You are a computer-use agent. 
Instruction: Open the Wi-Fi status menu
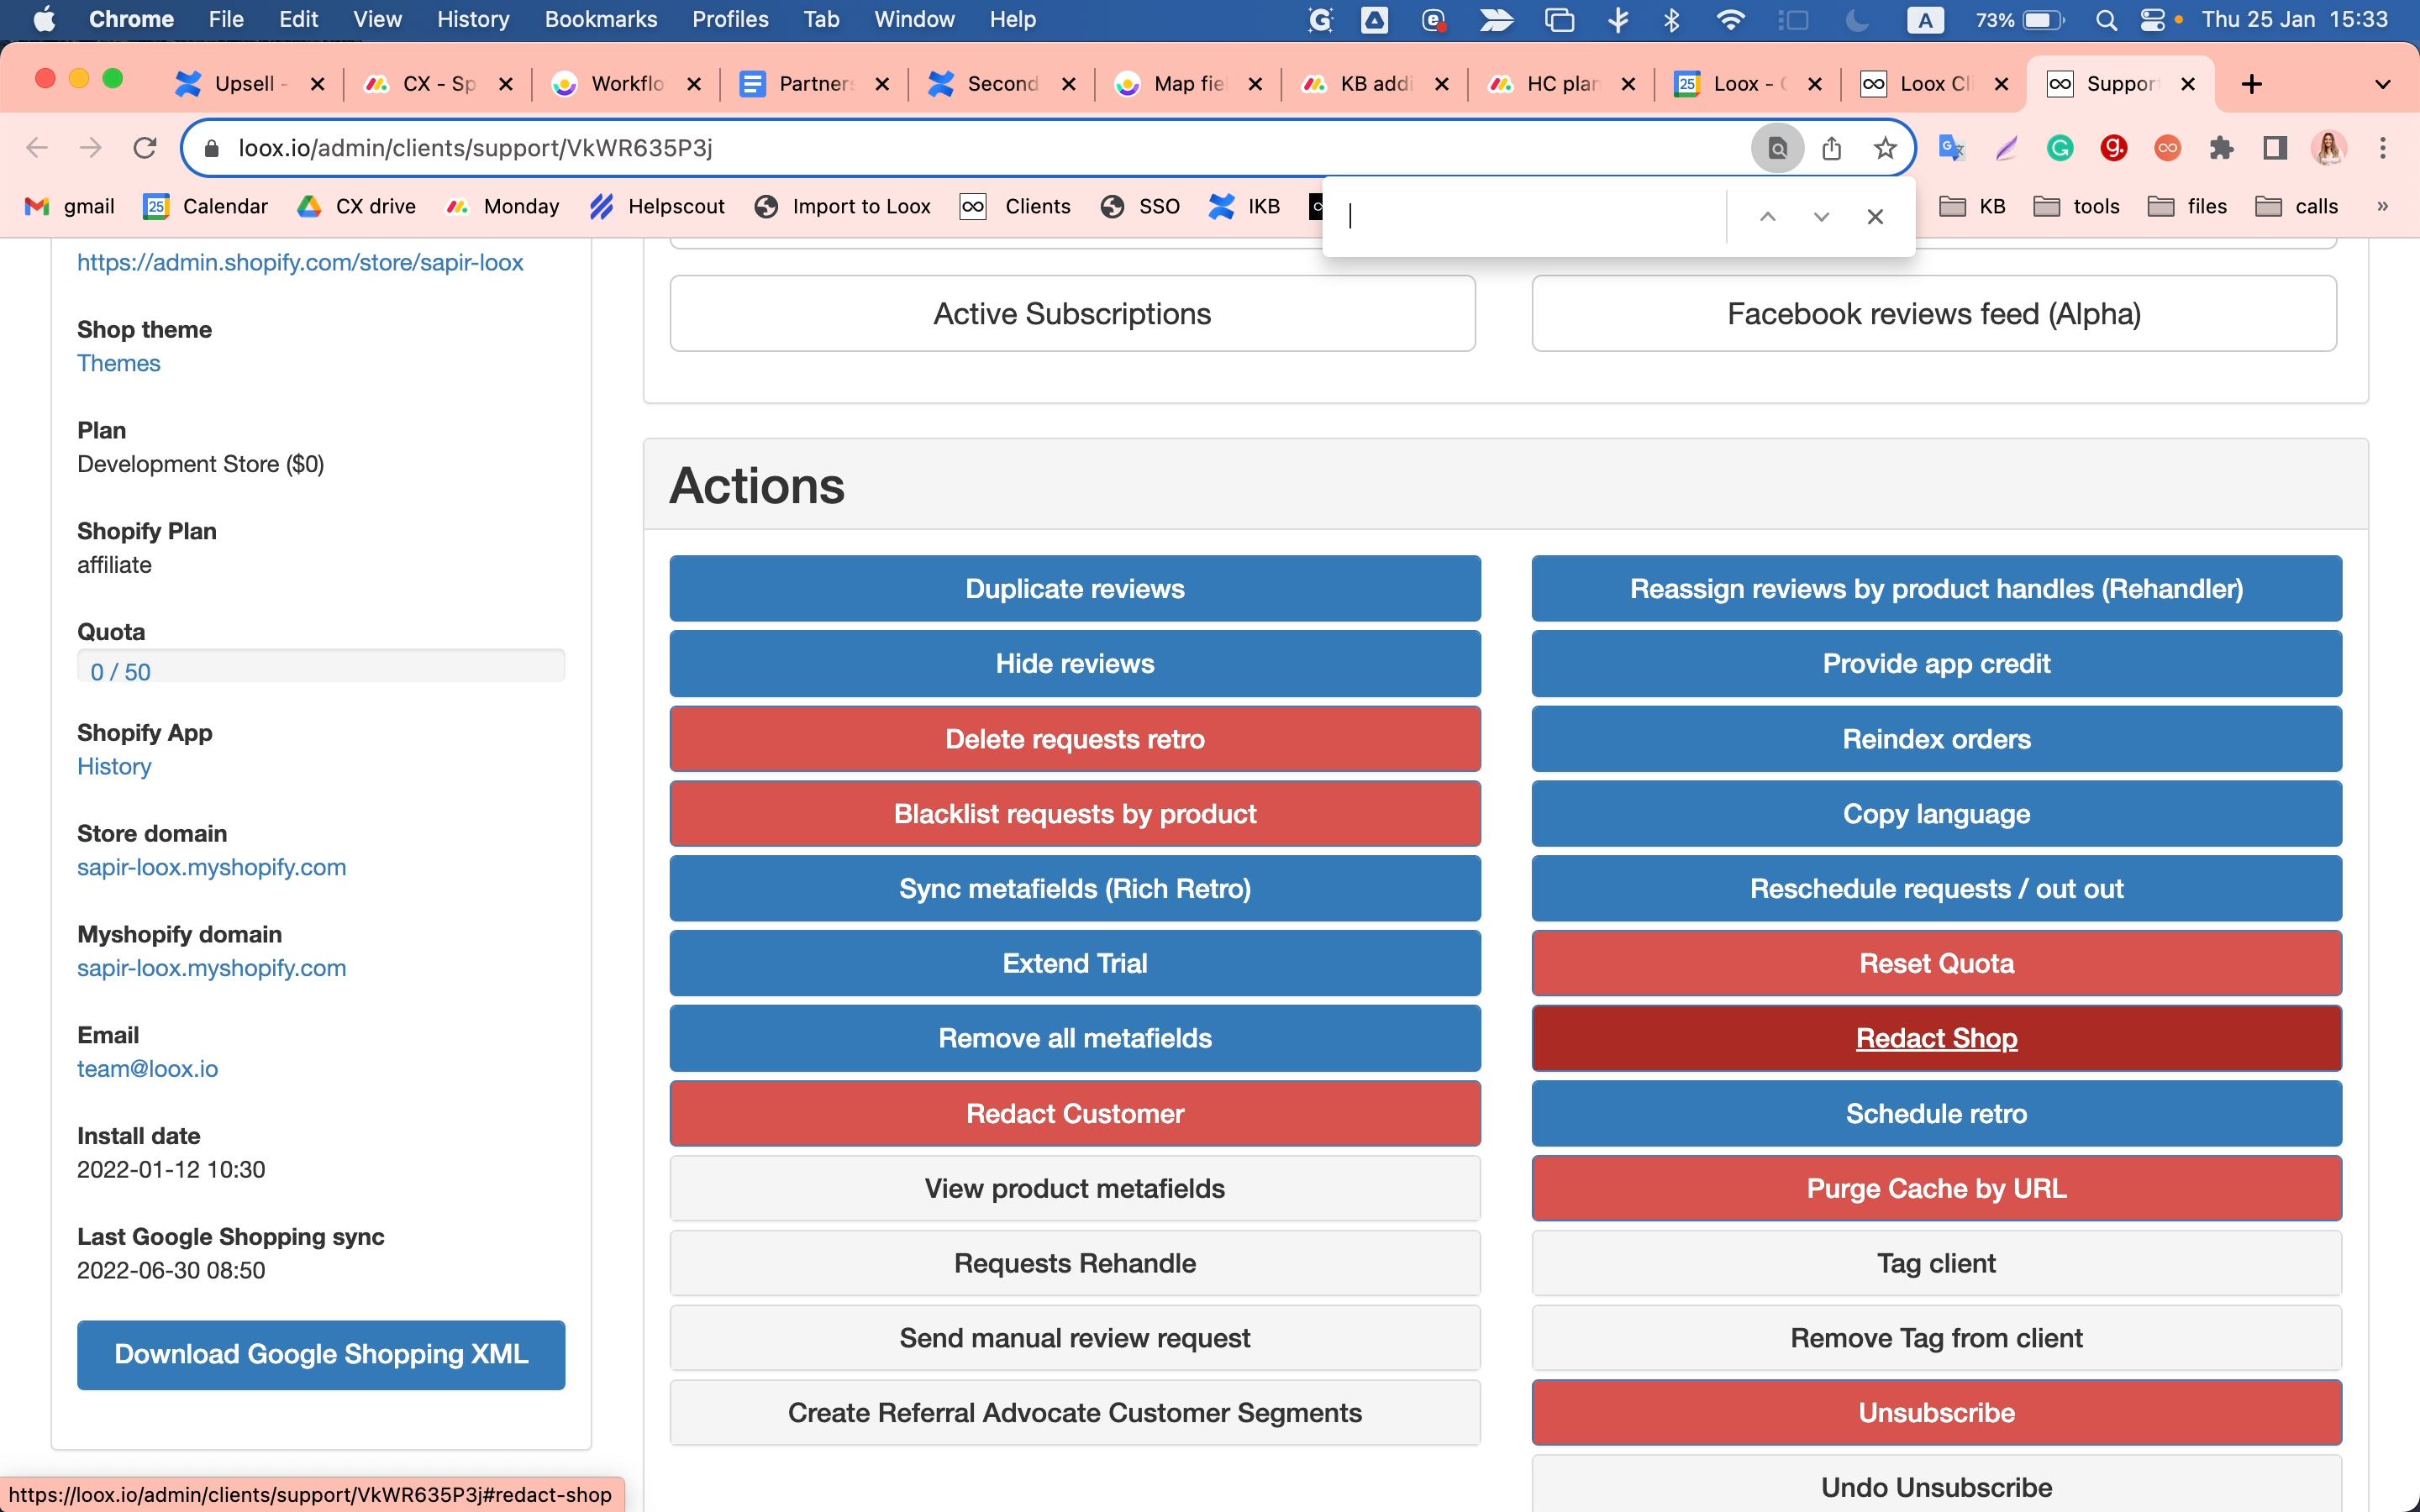click(1729, 19)
